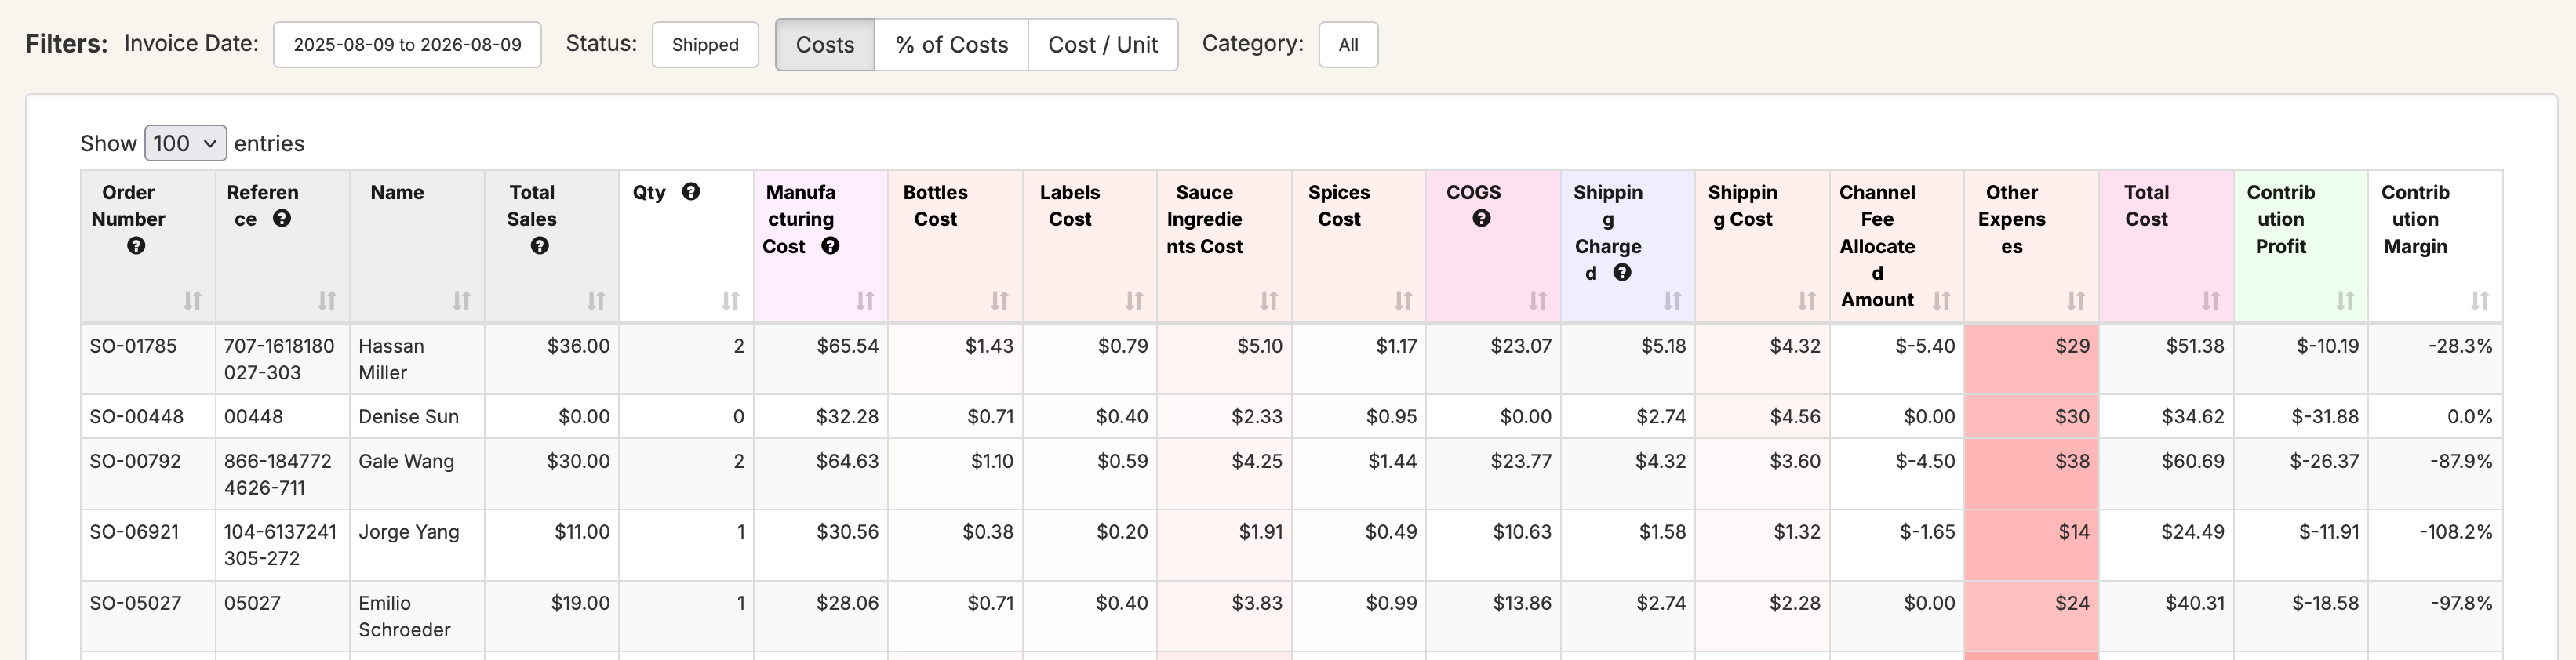2576x660 pixels.
Task: Click channel fee amount $-1.65
Action: click(1927, 532)
